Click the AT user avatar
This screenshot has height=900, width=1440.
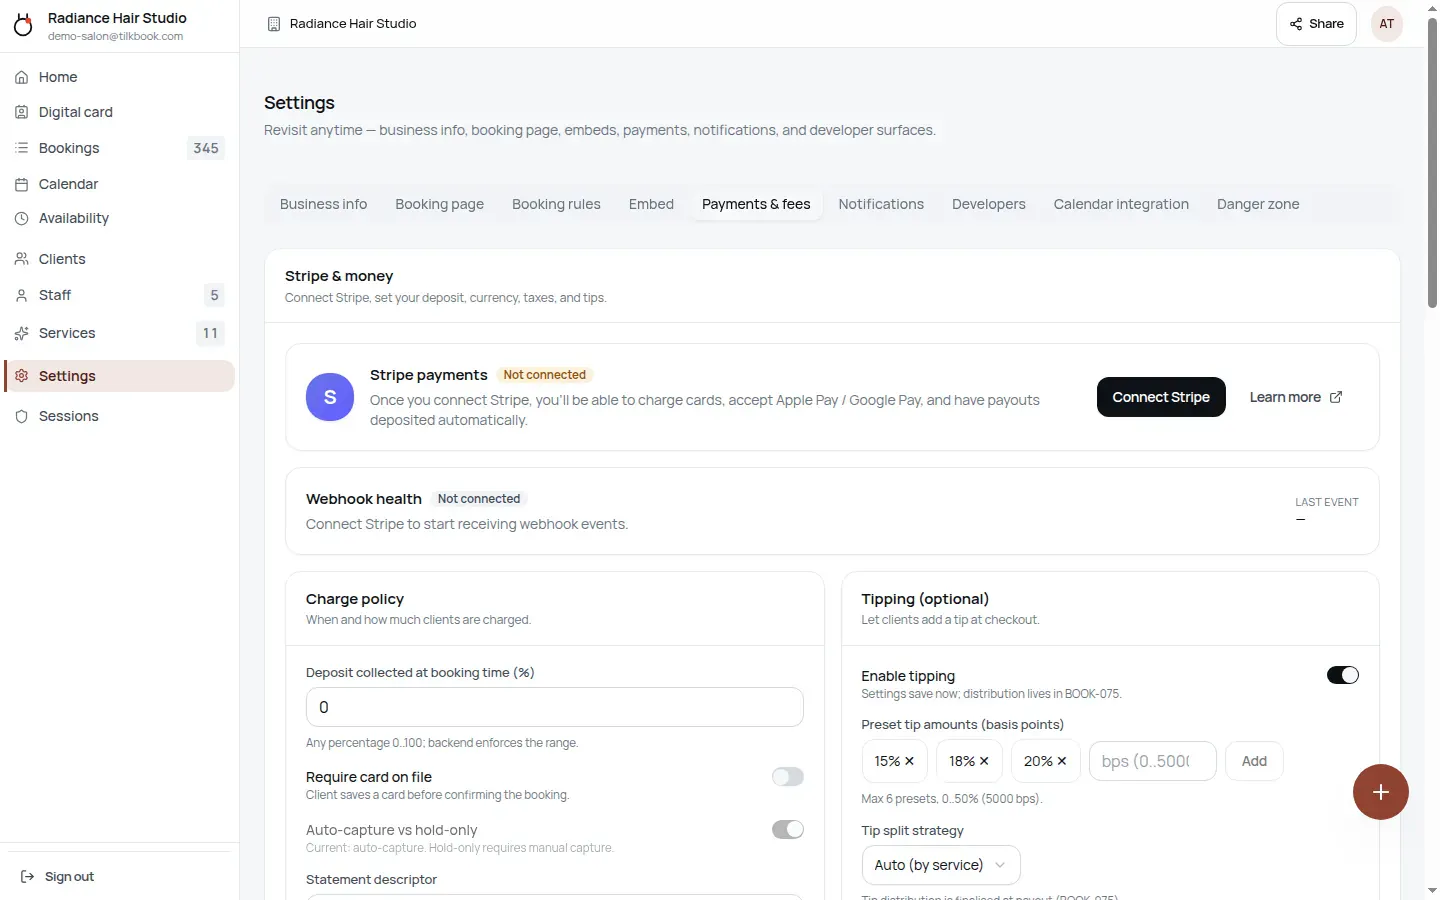[x=1387, y=24]
